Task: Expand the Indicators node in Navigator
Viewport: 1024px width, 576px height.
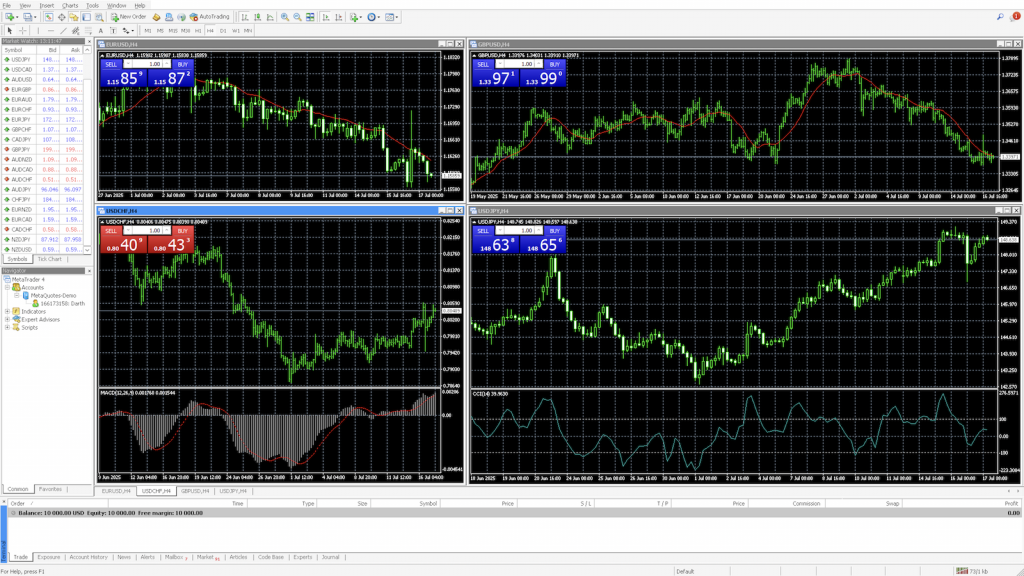Action: tap(7, 312)
